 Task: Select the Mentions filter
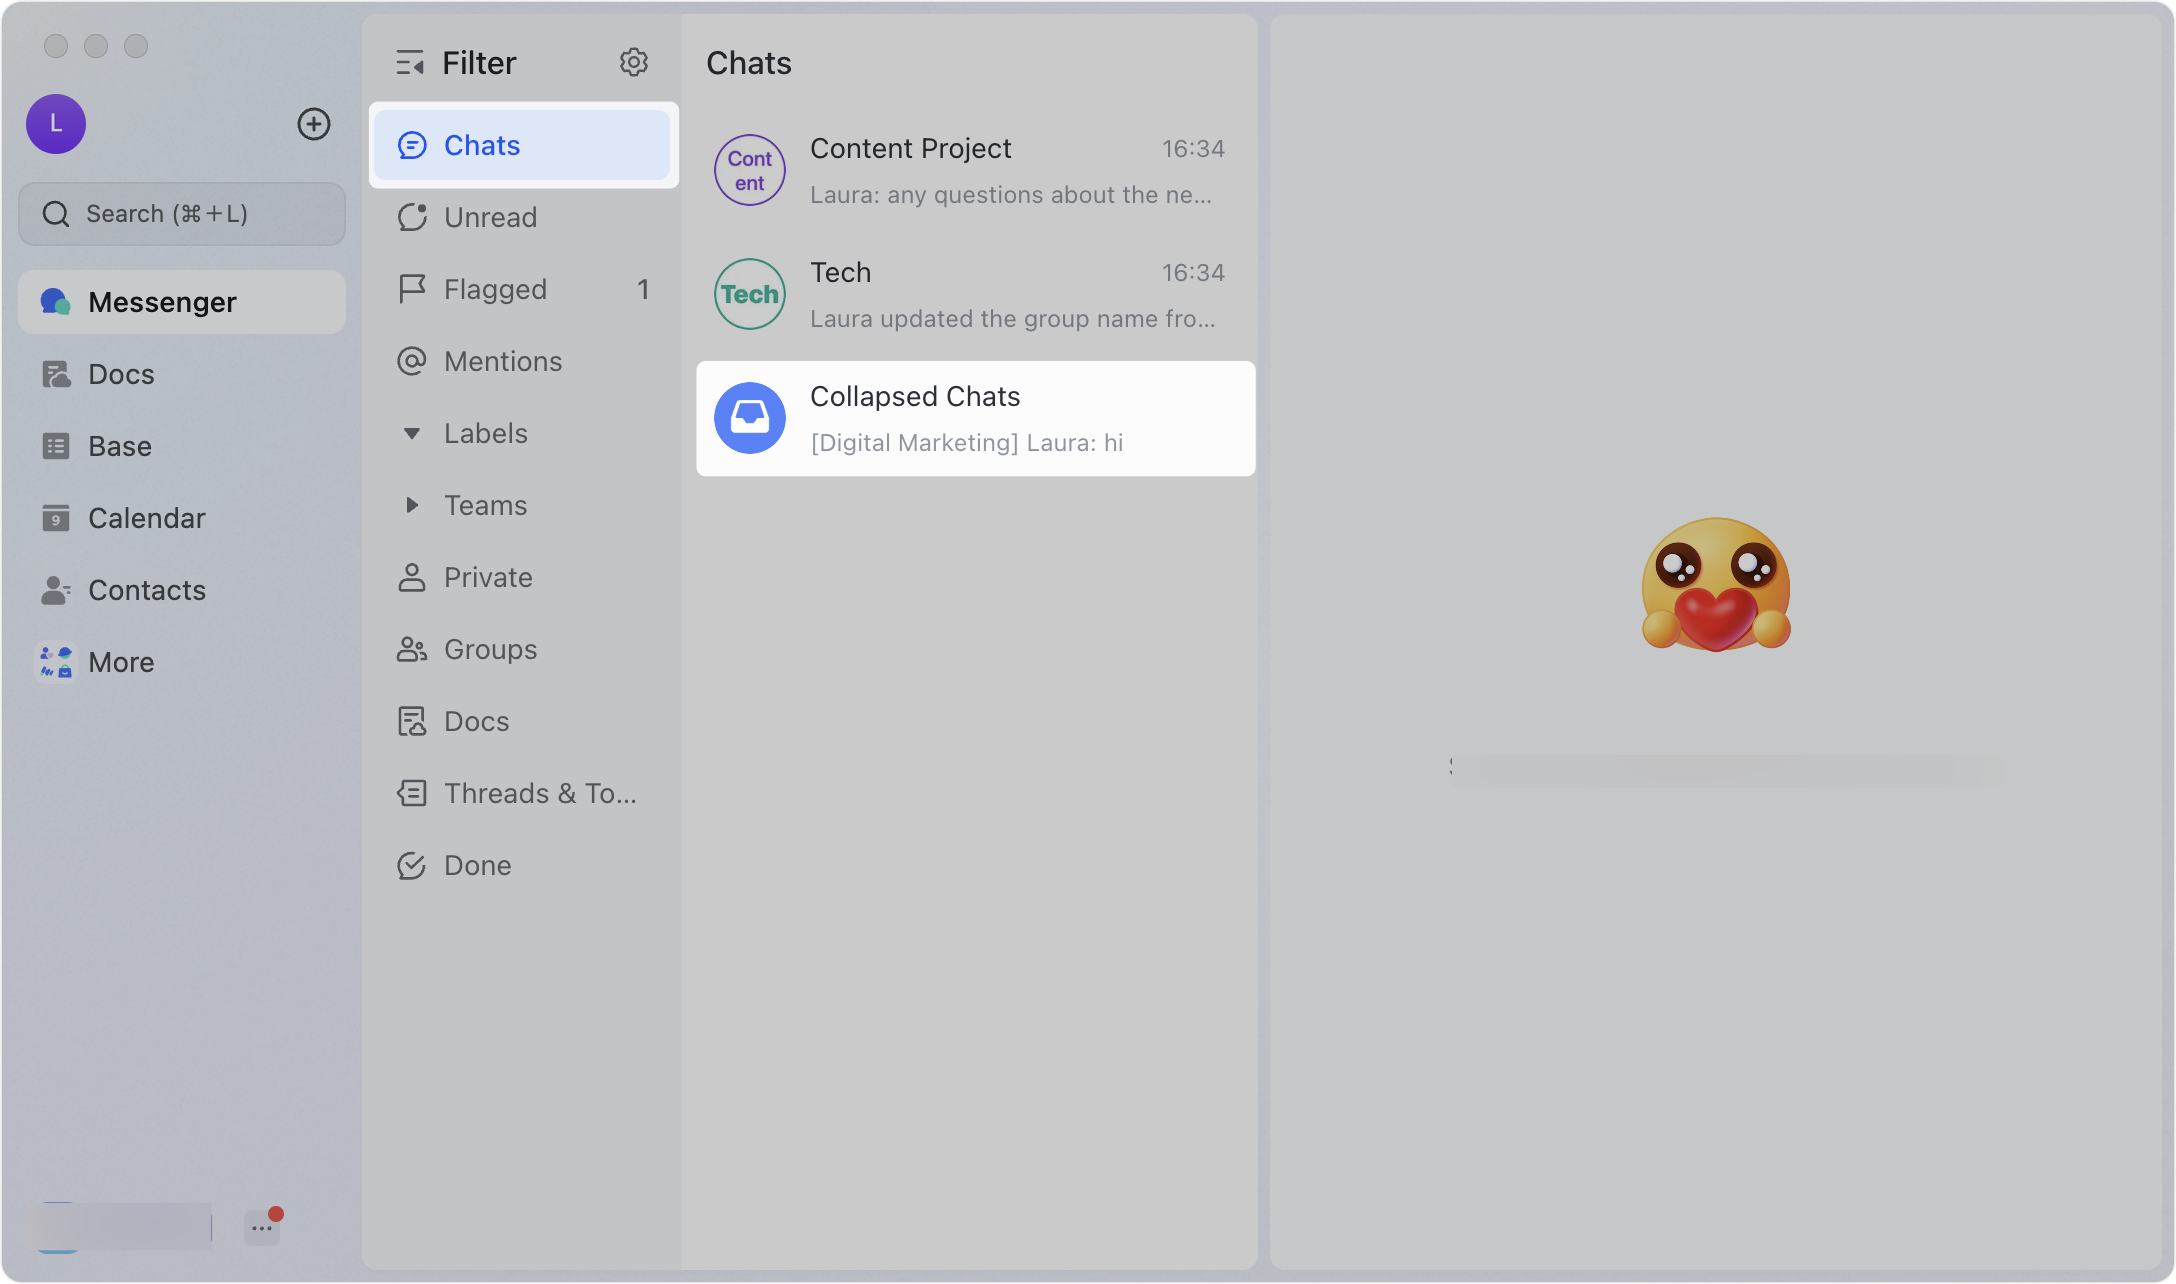pos(522,361)
